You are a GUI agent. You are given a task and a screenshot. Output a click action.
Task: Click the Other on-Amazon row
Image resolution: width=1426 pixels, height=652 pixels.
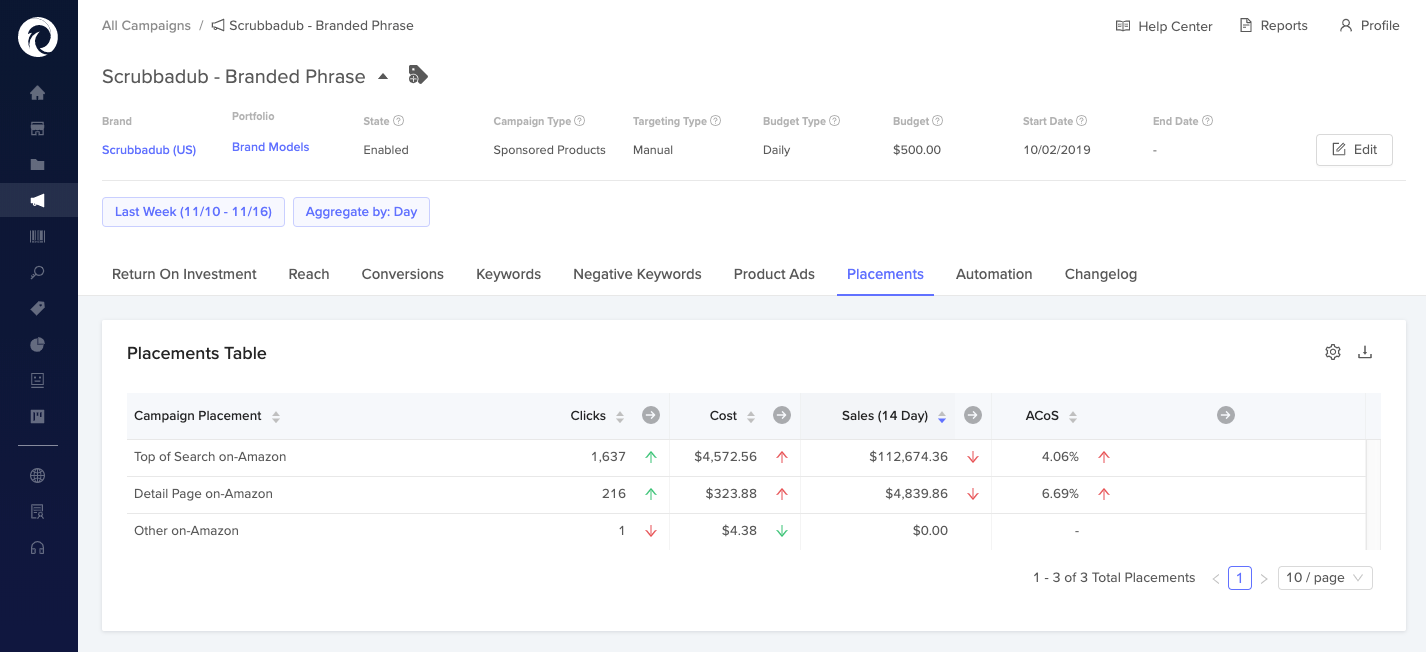tap(746, 531)
